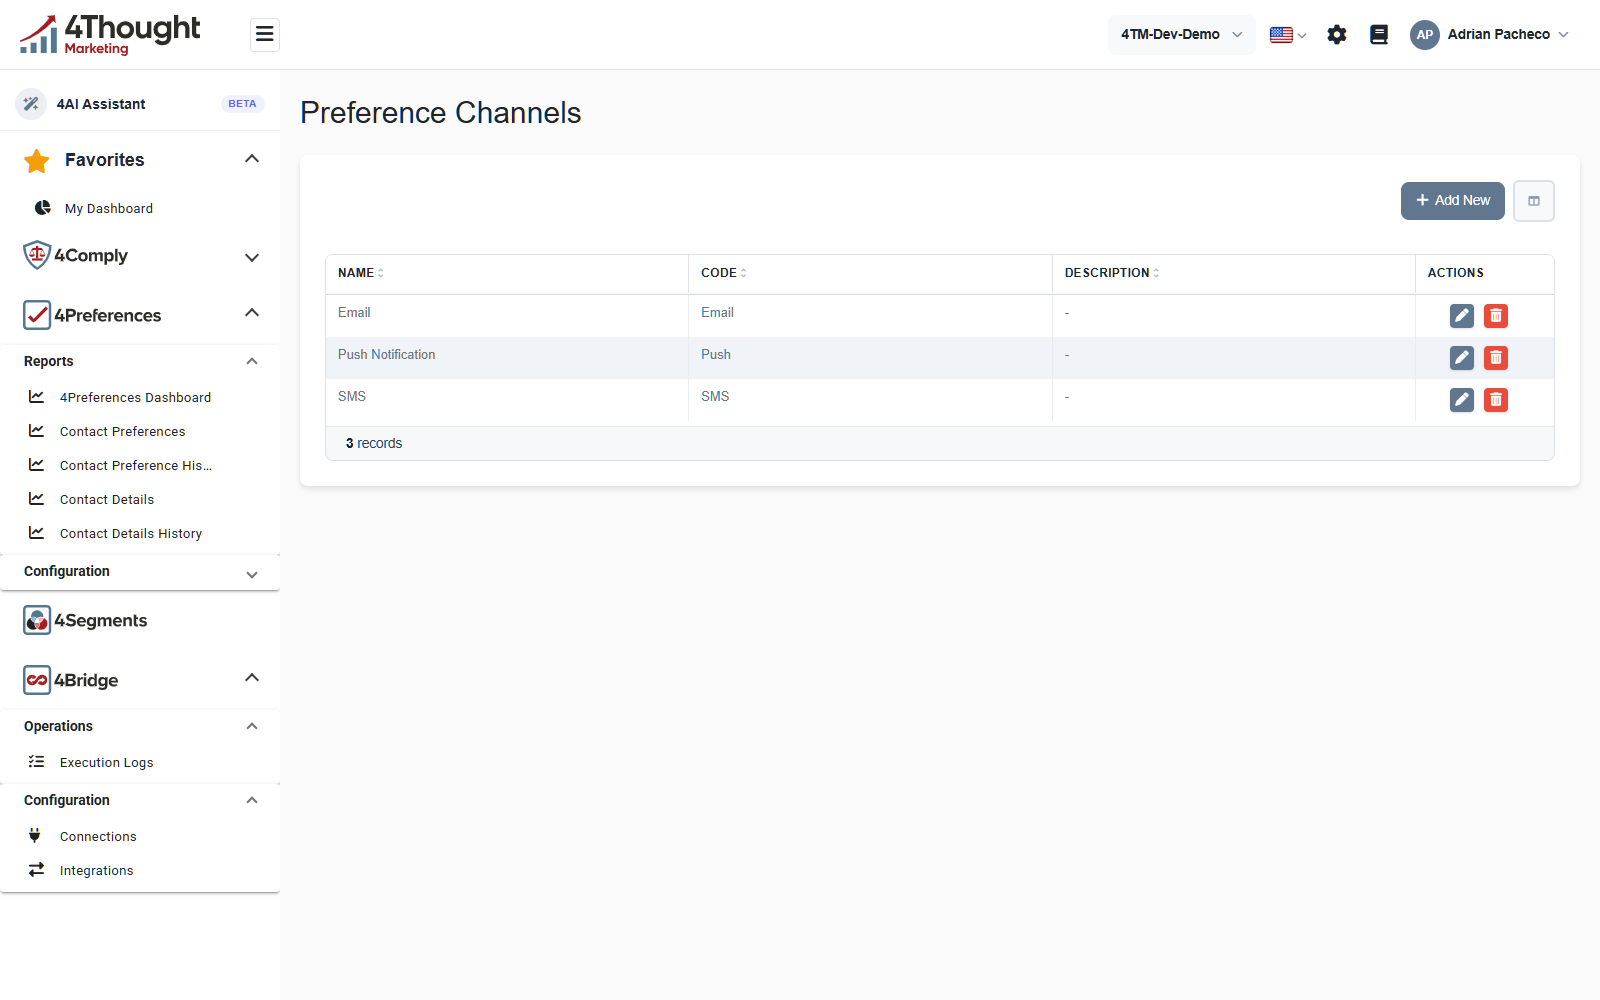Click the 4Preferences checkmark icon
Image resolution: width=1600 pixels, height=1000 pixels.
coord(37,315)
